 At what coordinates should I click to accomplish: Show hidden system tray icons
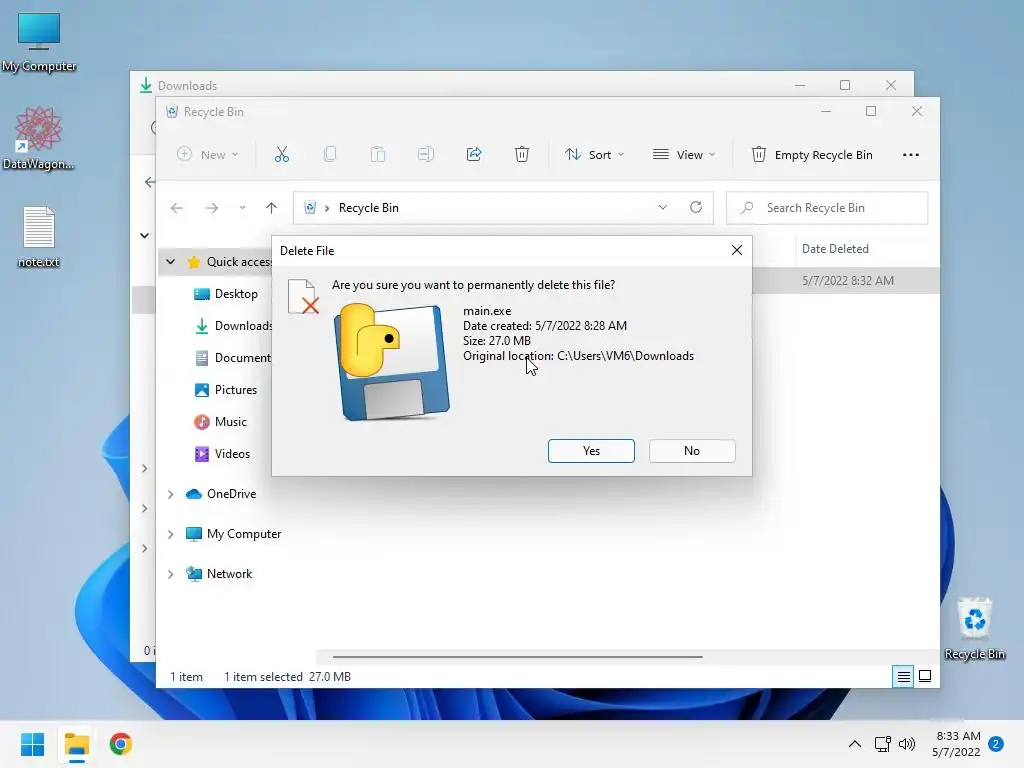tap(854, 744)
